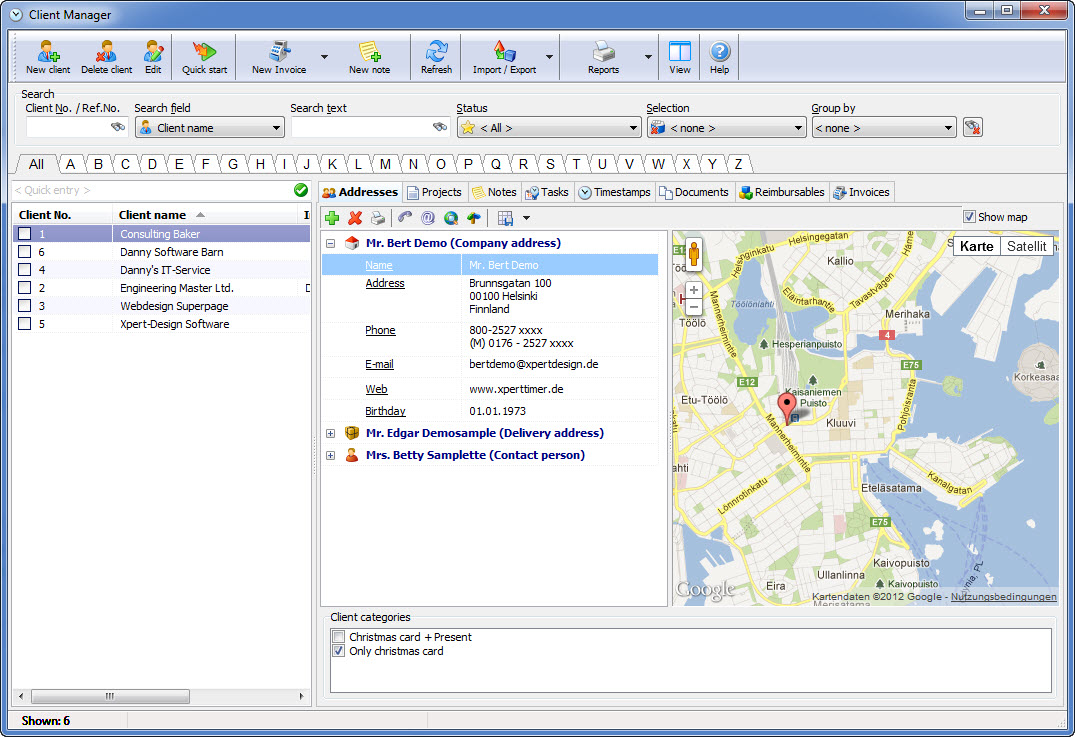Disable the Show map checkbox
1075x737 pixels.
tap(969, 217)
